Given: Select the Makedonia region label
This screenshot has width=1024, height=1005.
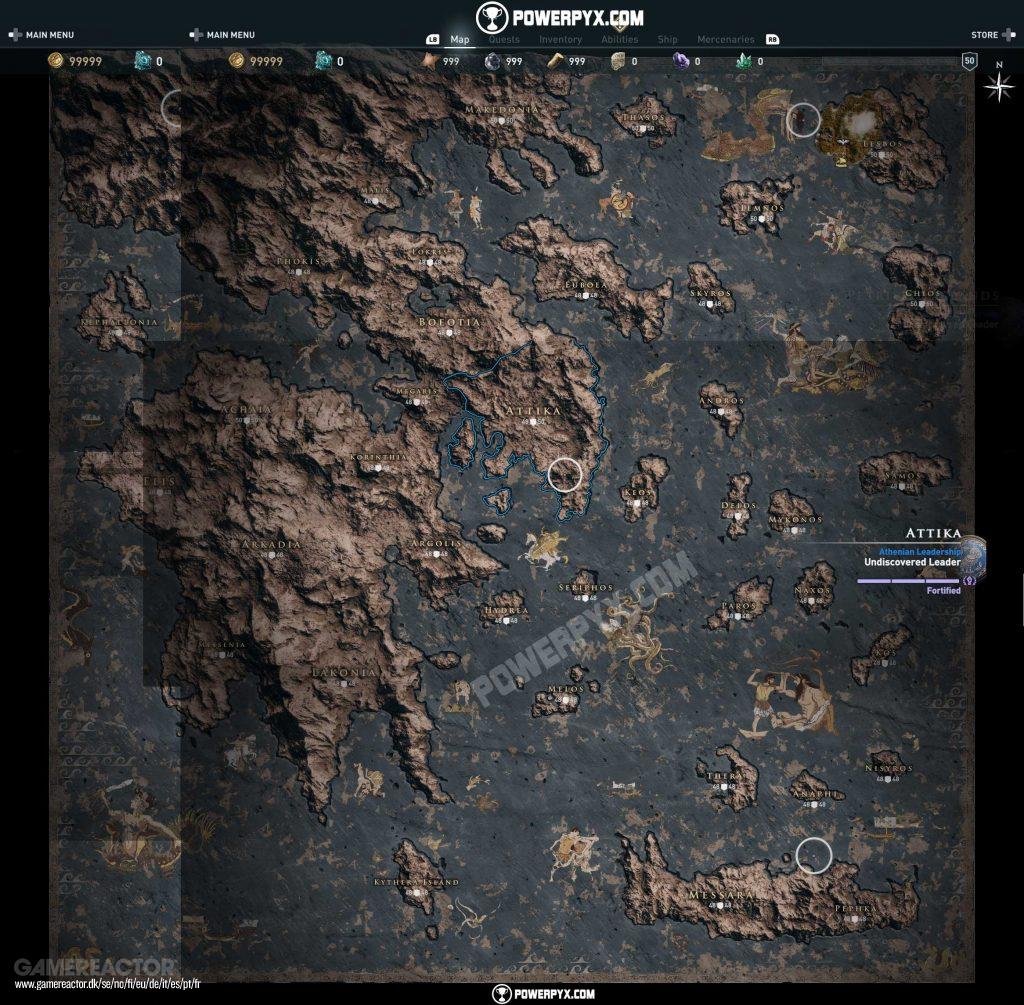Looking at the screenshot, I should tap(502, 110).
